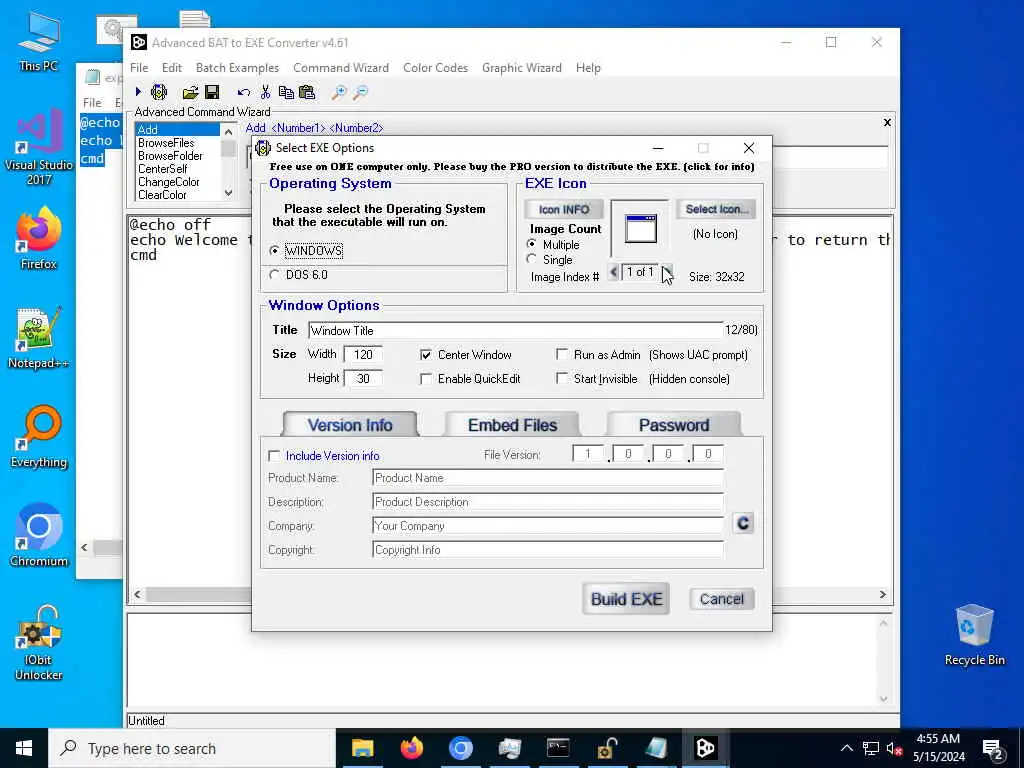The width and height of the screenshot is (1024, 768).
Task: Open the Color Codes menu
Action: (436, 68)
